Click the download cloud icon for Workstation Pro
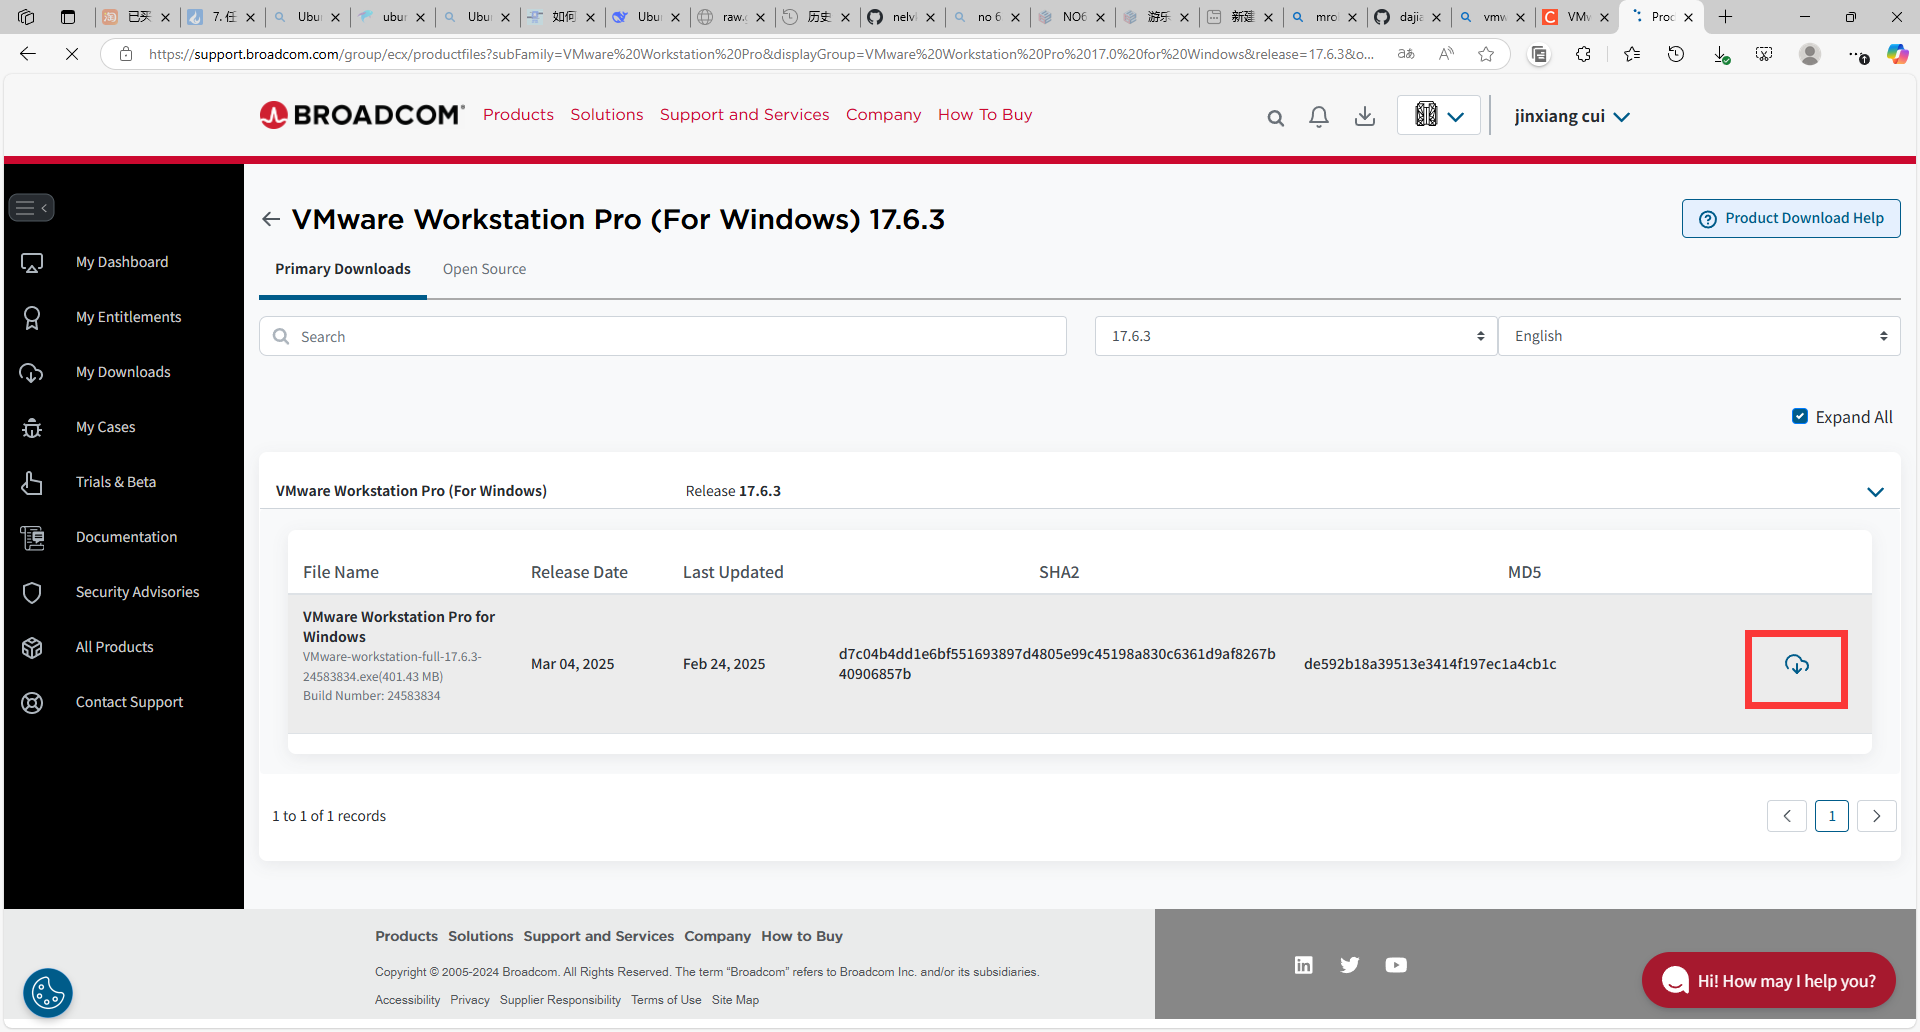 pyautogui.click(x=1796, y=665)
